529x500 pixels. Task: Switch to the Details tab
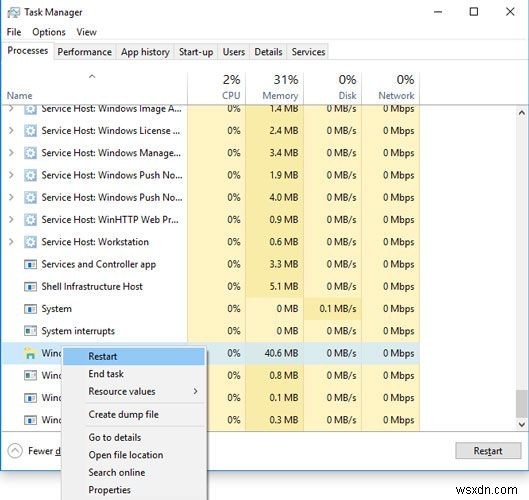click(x=269, y=52)
